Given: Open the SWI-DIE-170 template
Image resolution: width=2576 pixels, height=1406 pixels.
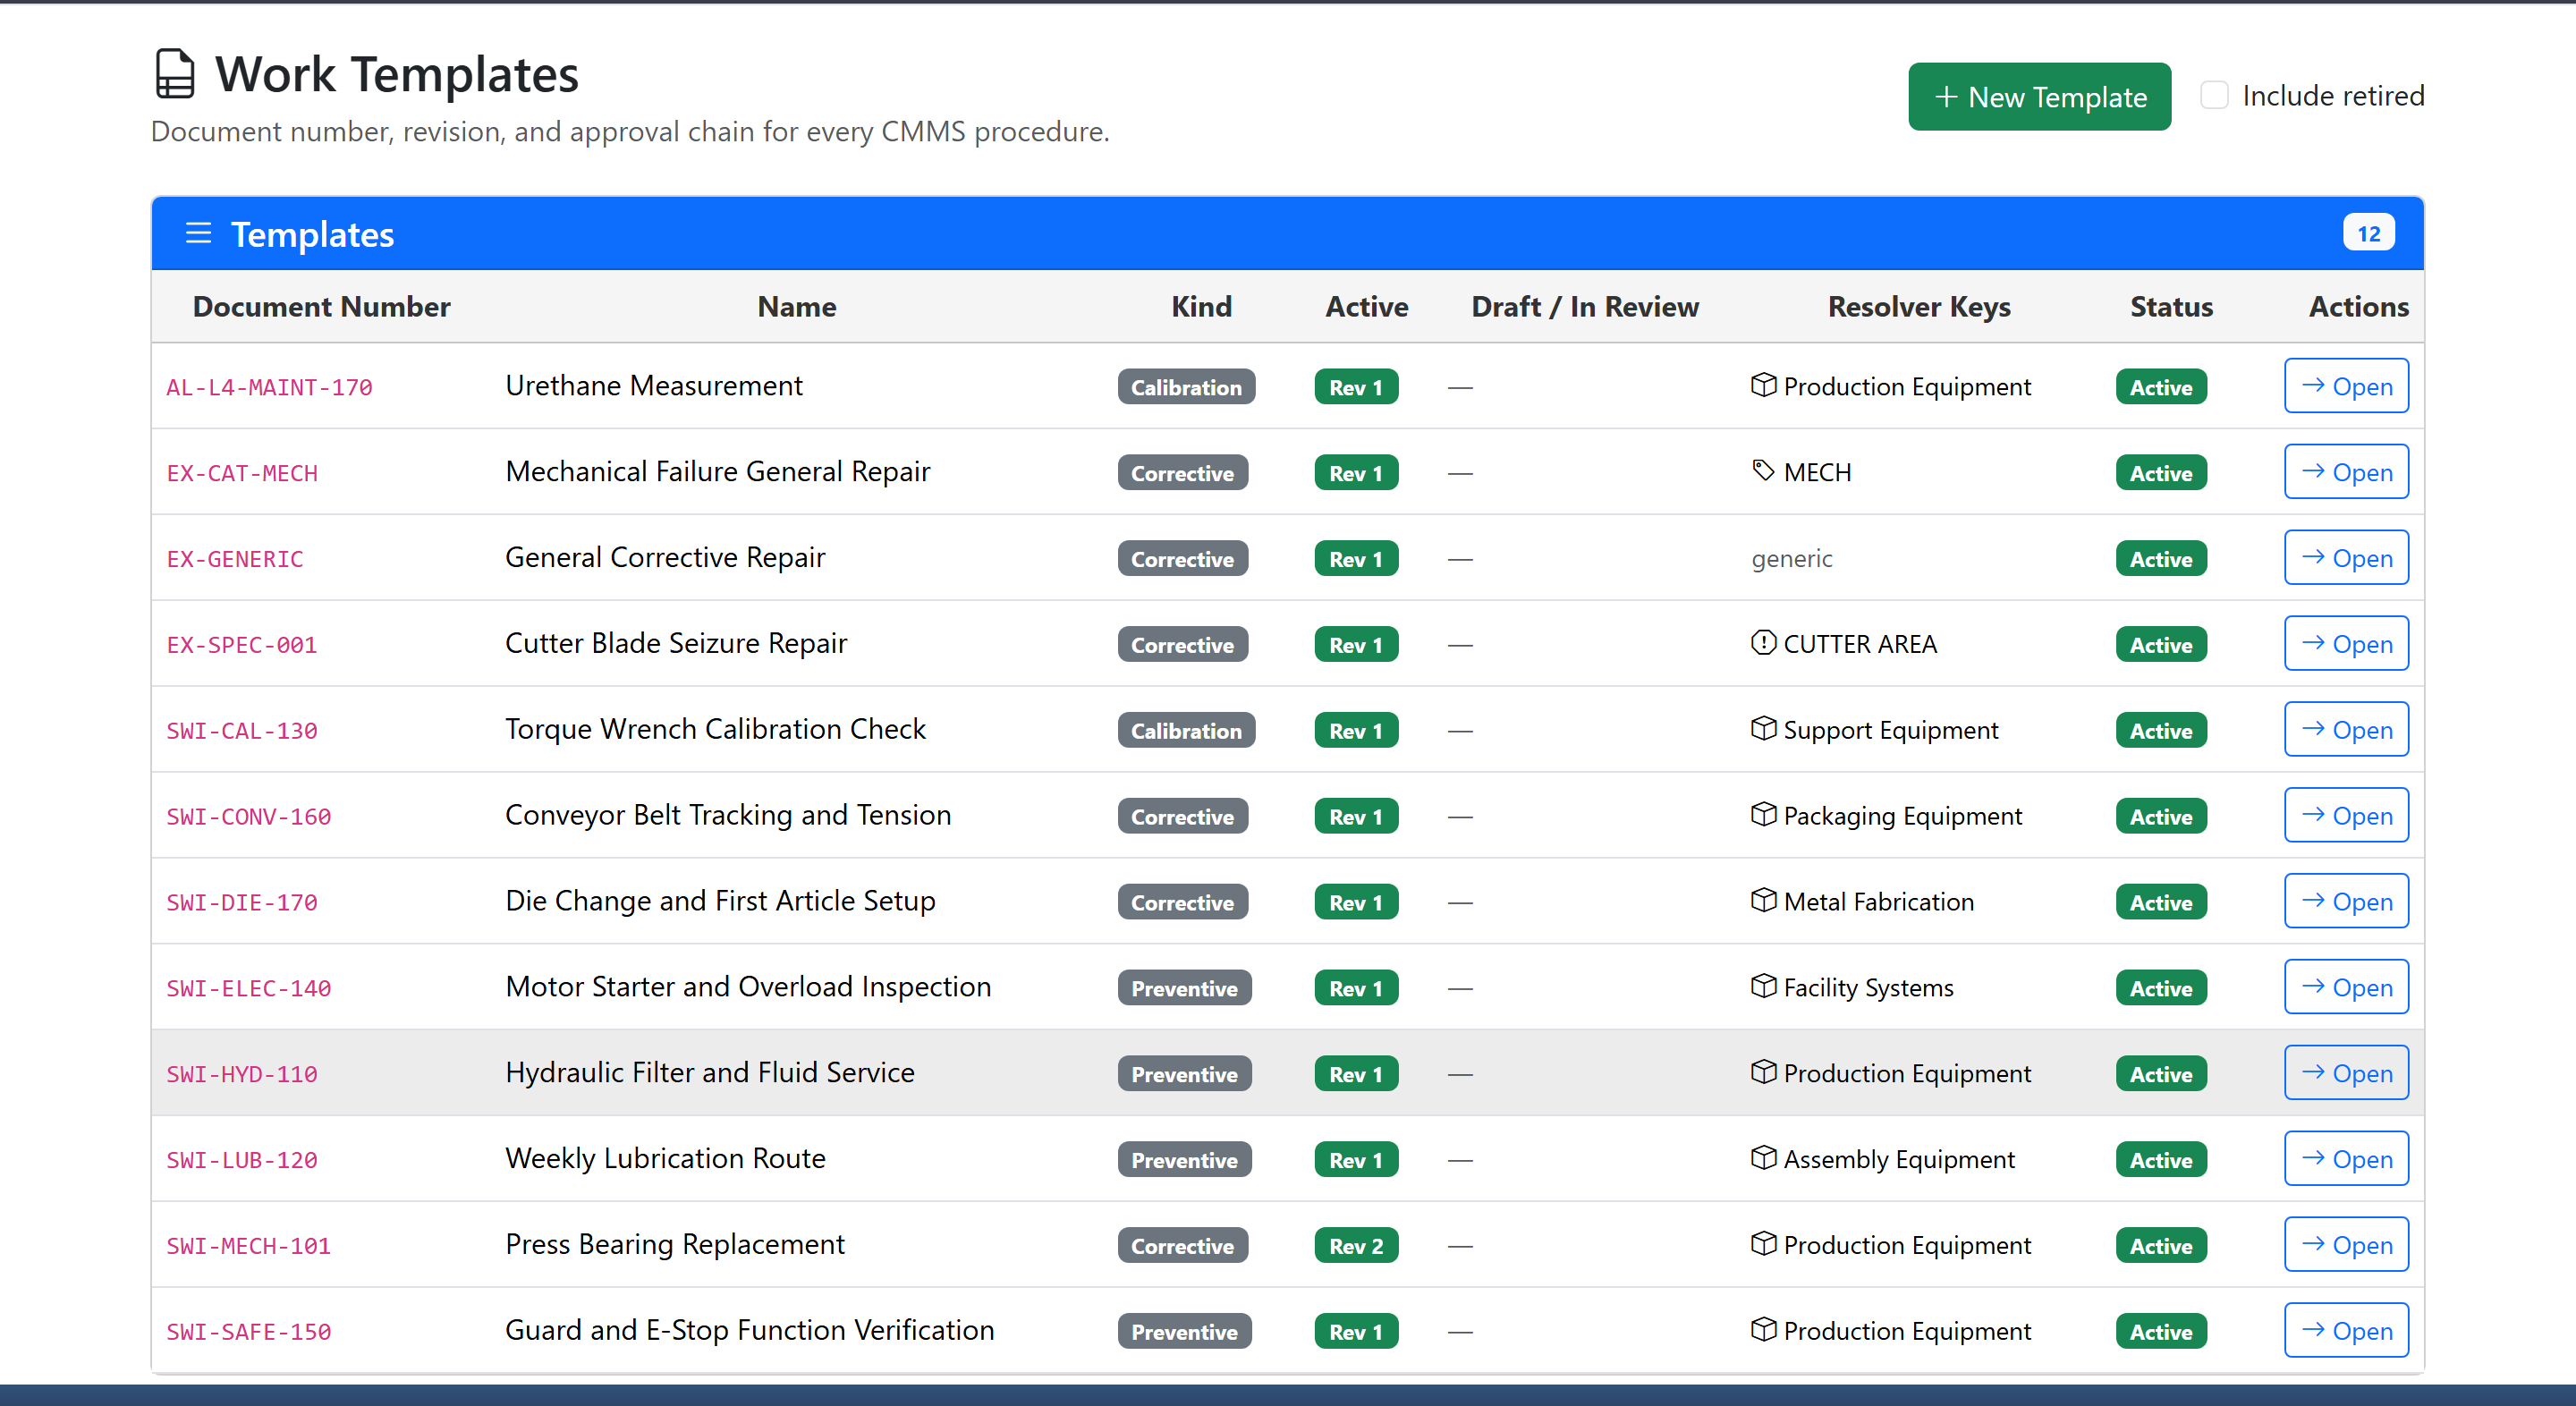Looking at the screenshot, I should [x=2346, y=902].
